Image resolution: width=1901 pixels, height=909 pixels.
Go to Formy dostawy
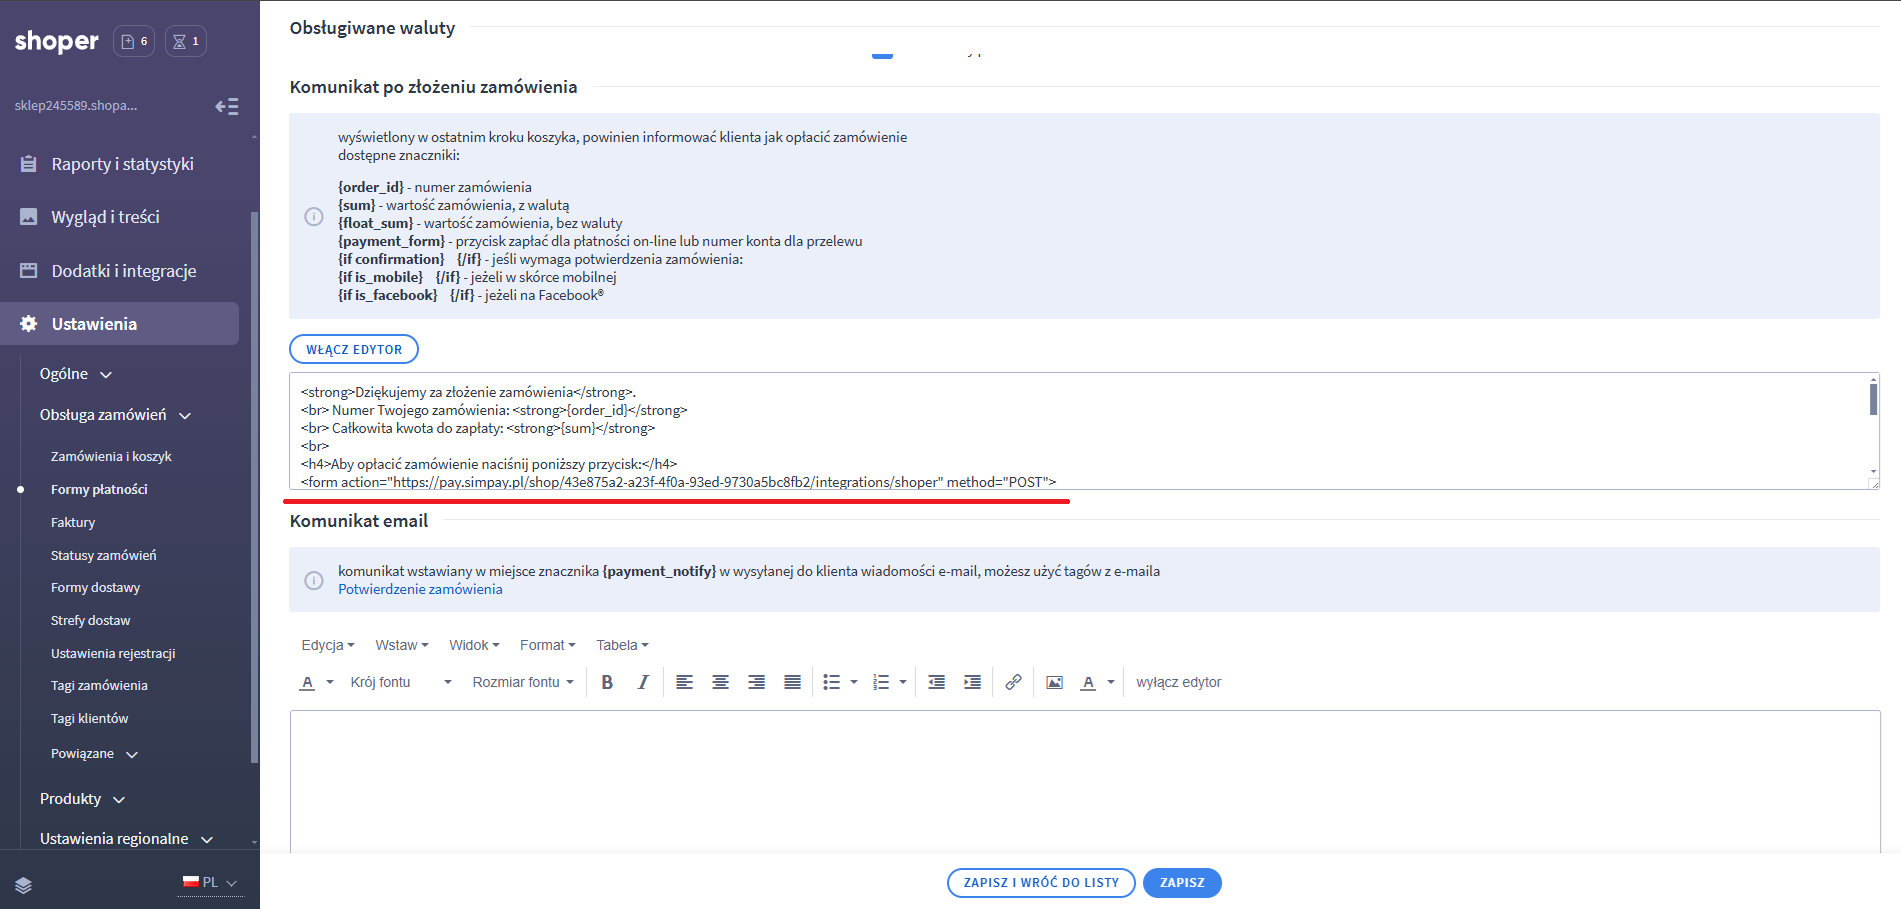95,587
